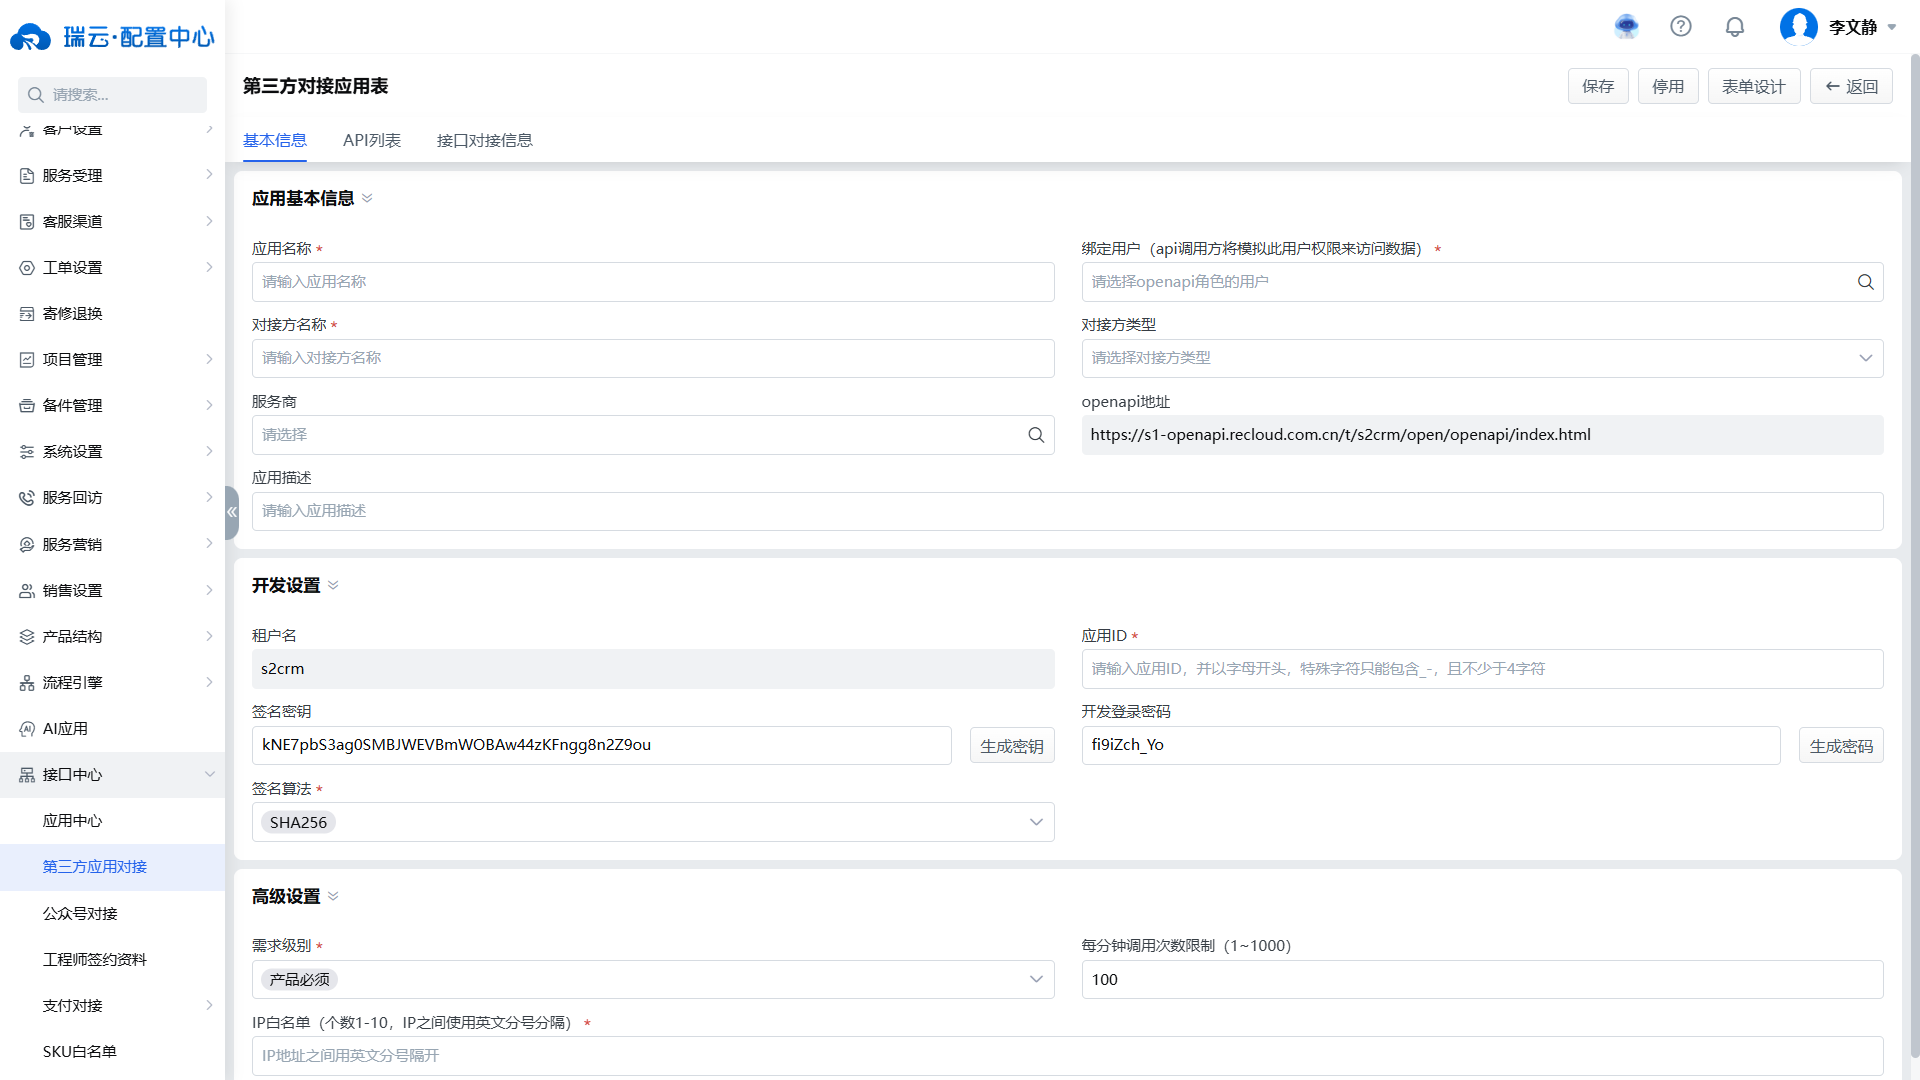Open the 需求级别 requirement level dropdown
Image resolution: width=1920 pixels, height=1080 pixels.
coord(652,980)
